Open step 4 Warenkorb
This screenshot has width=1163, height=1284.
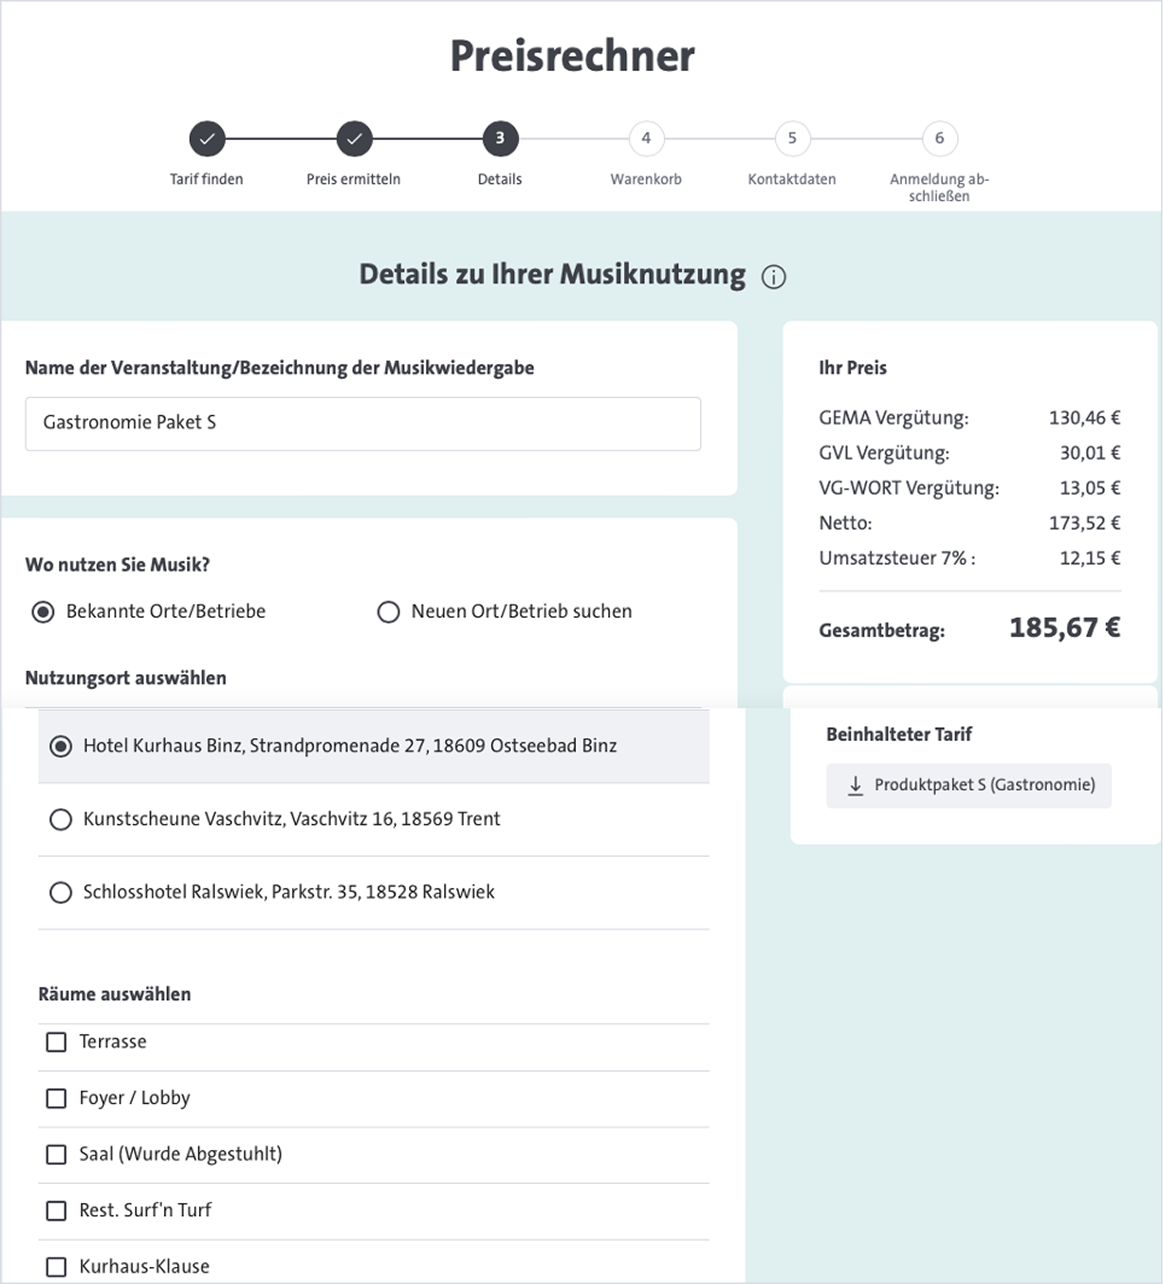(645, 139)
